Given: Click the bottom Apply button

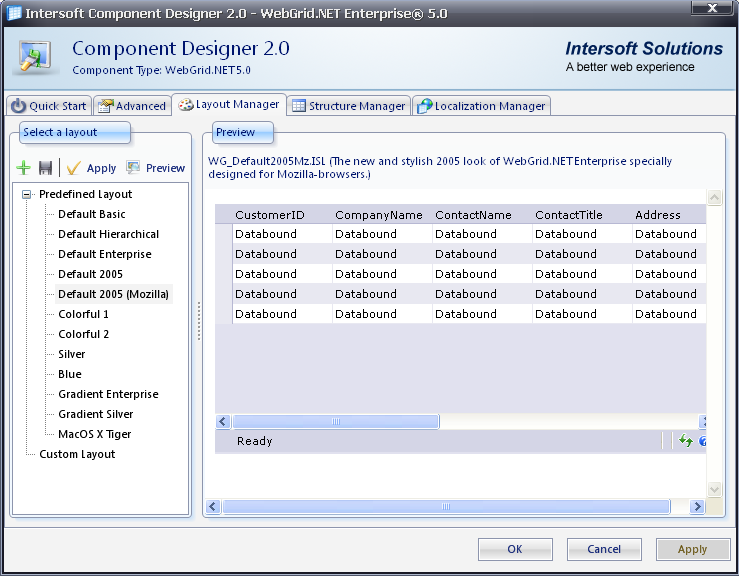Looking at the screenshot, I should click(692, 549).
